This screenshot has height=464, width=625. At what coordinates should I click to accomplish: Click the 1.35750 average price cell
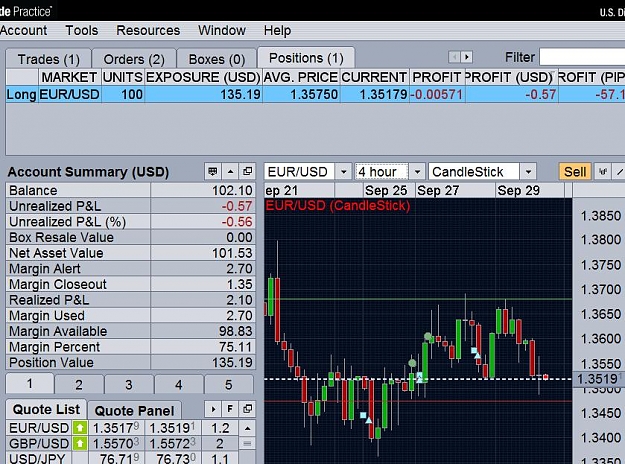tap(301, 94)
